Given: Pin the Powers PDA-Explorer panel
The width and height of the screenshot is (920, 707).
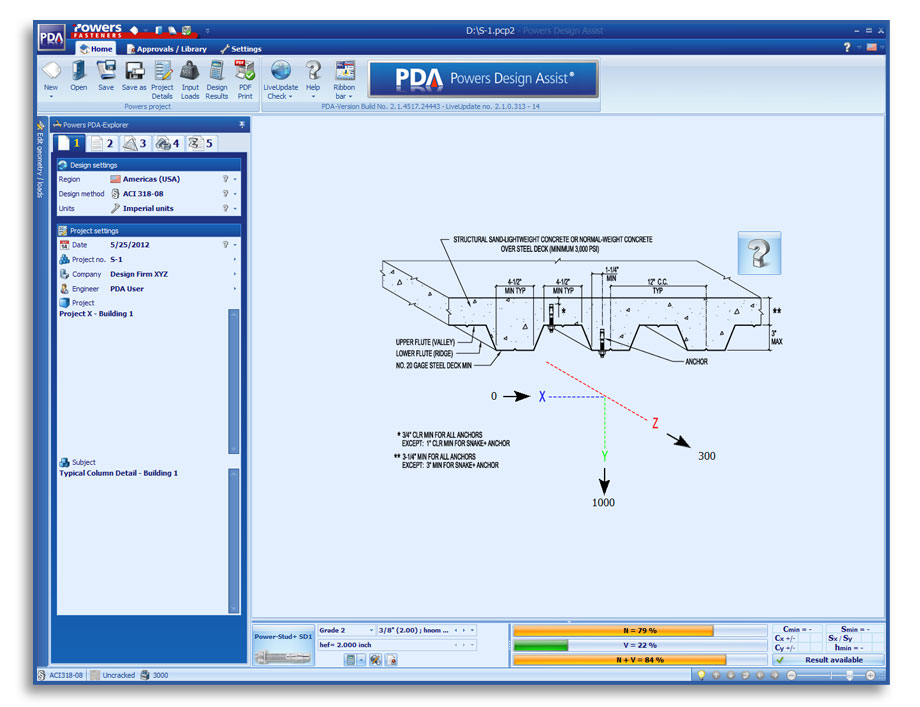Looking at the screenshot, I should pyautogui.click(x=242, y=125).
